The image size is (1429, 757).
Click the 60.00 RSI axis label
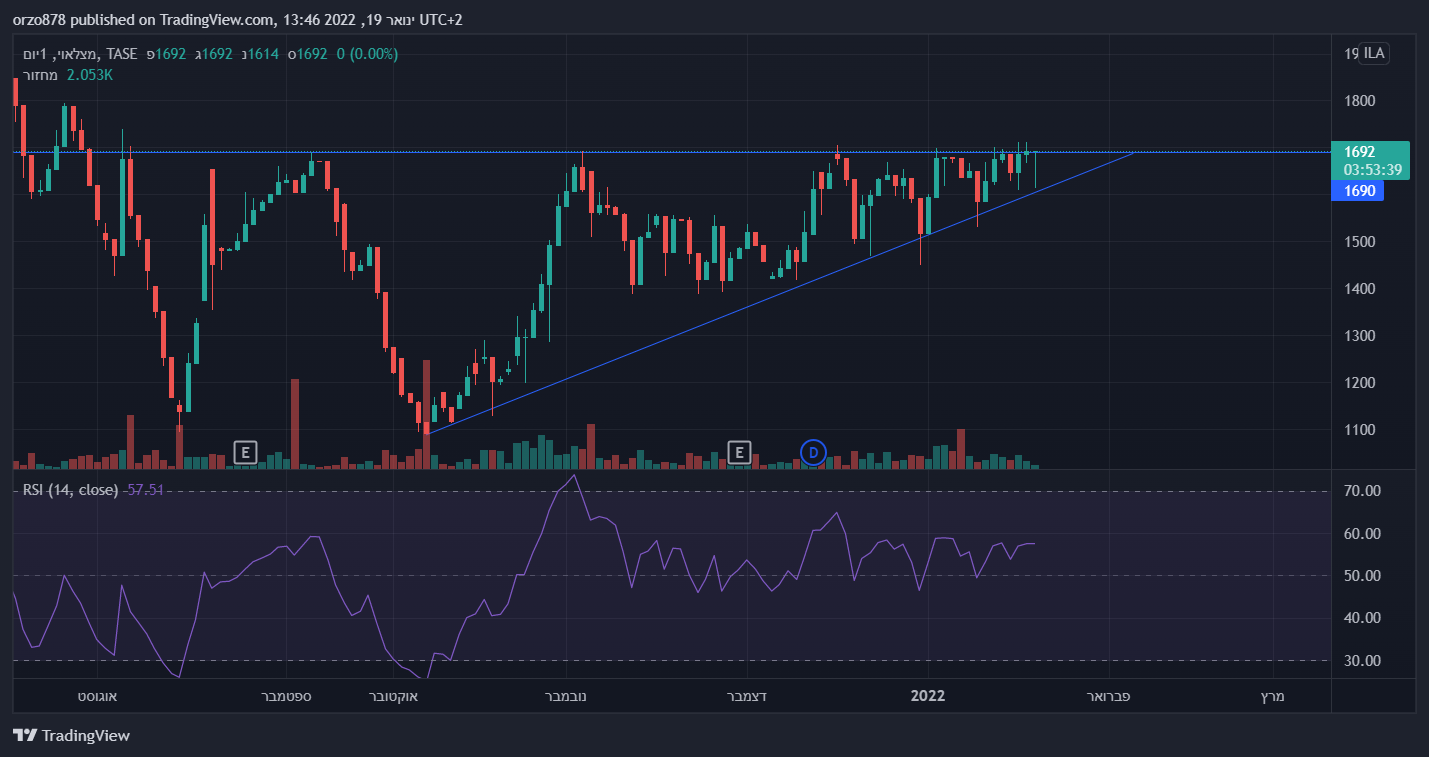(x=1362, y=534)
